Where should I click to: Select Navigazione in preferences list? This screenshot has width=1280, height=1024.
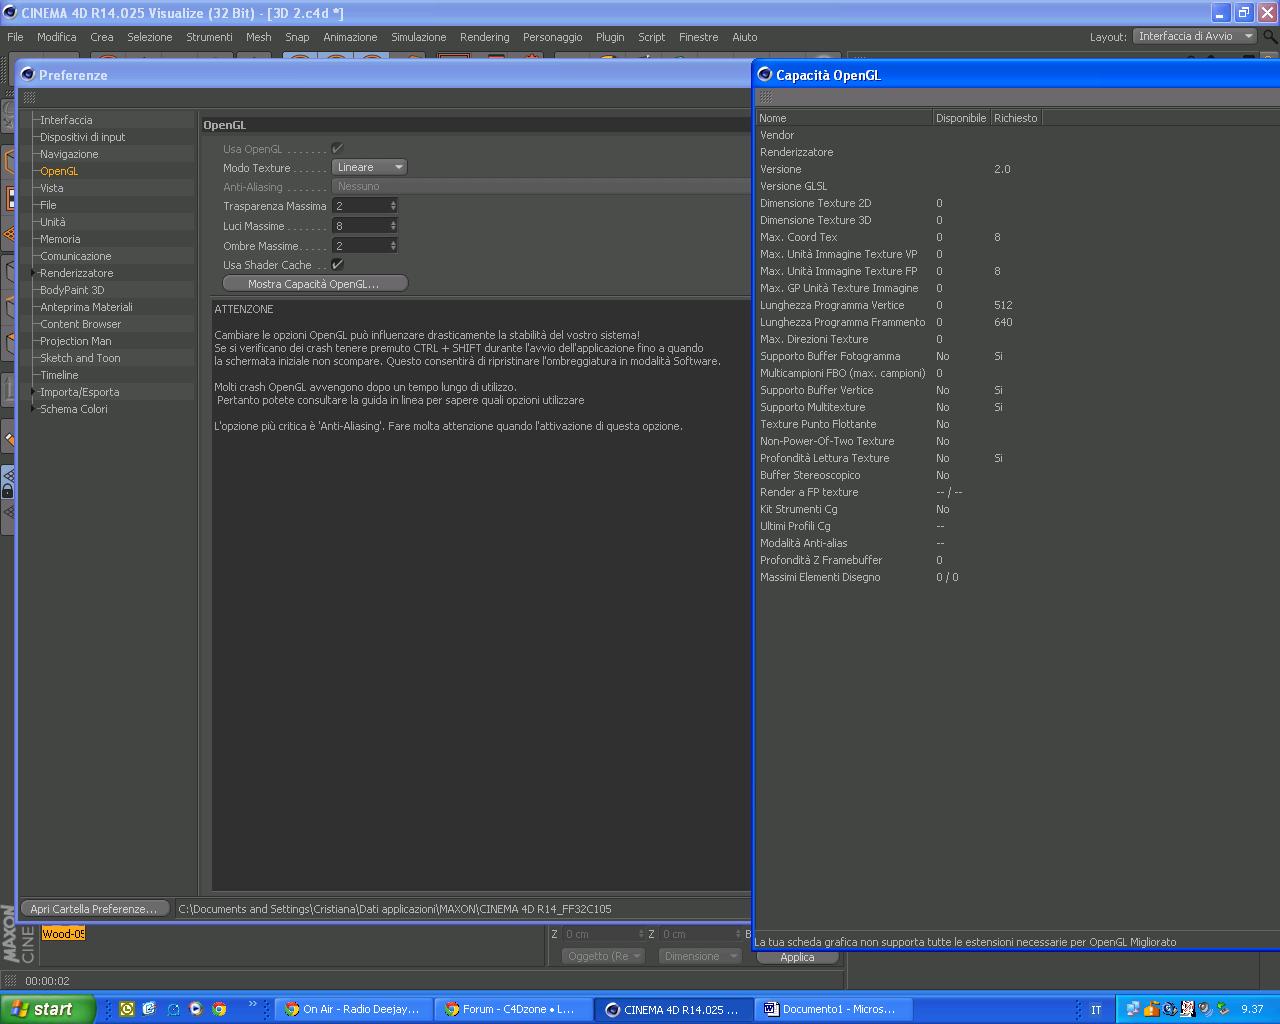click(x=69, y=154)
